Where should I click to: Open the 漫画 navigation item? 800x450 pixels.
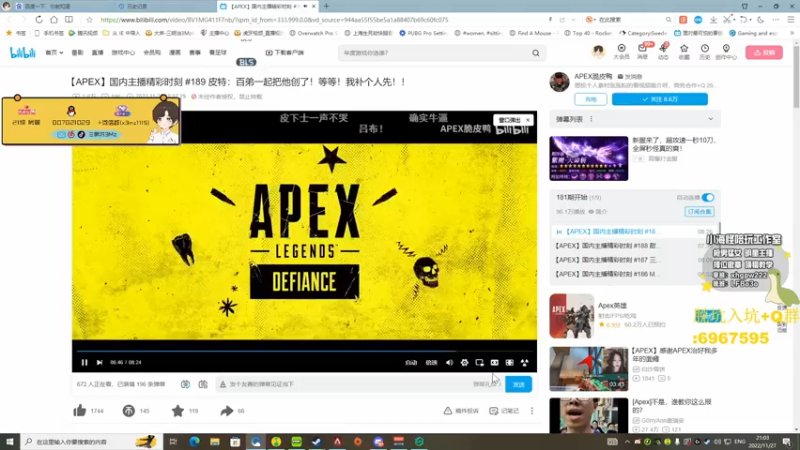pos(175,53)
